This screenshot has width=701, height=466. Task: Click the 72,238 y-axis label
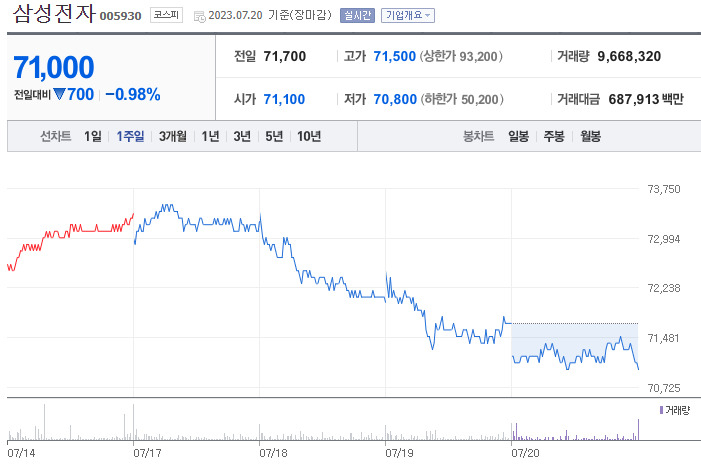664,288
